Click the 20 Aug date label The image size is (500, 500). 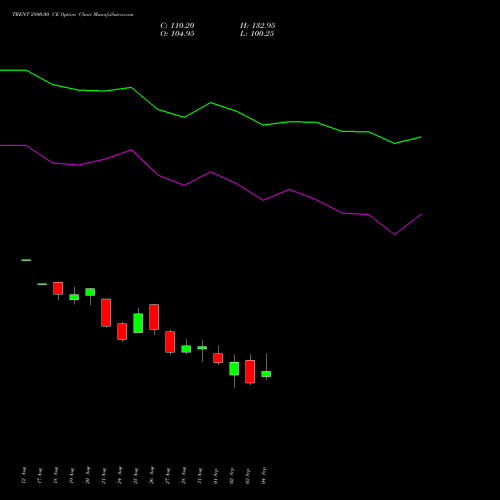tap(87, 475)
